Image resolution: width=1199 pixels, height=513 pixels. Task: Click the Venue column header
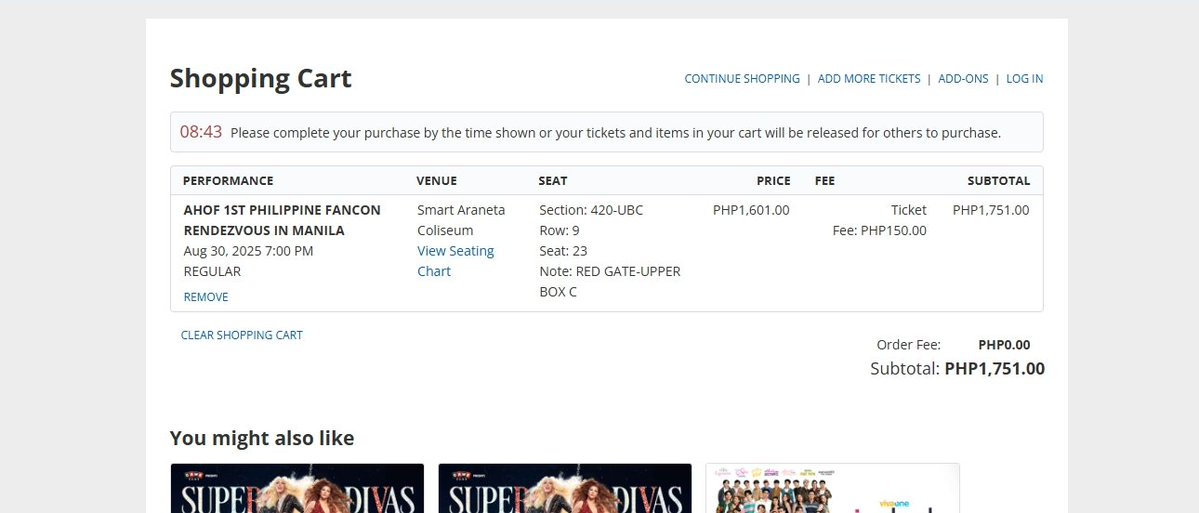coord(437,180)
